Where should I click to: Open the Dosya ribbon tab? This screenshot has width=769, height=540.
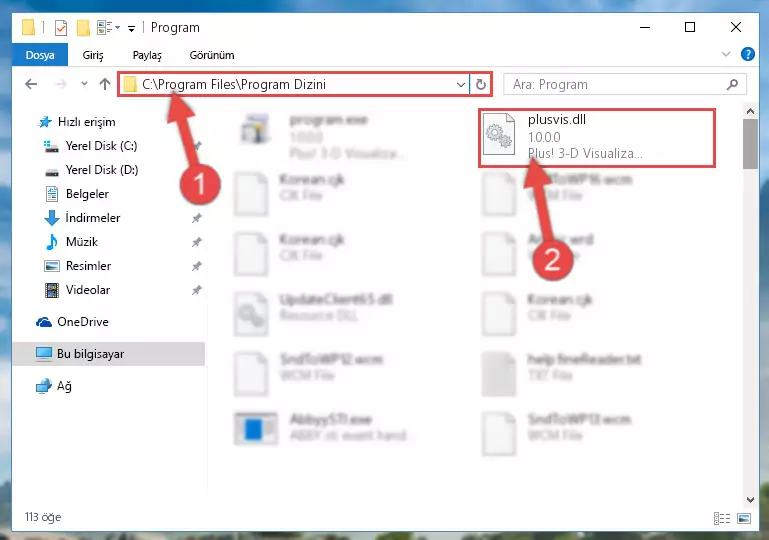coord(40,55)
